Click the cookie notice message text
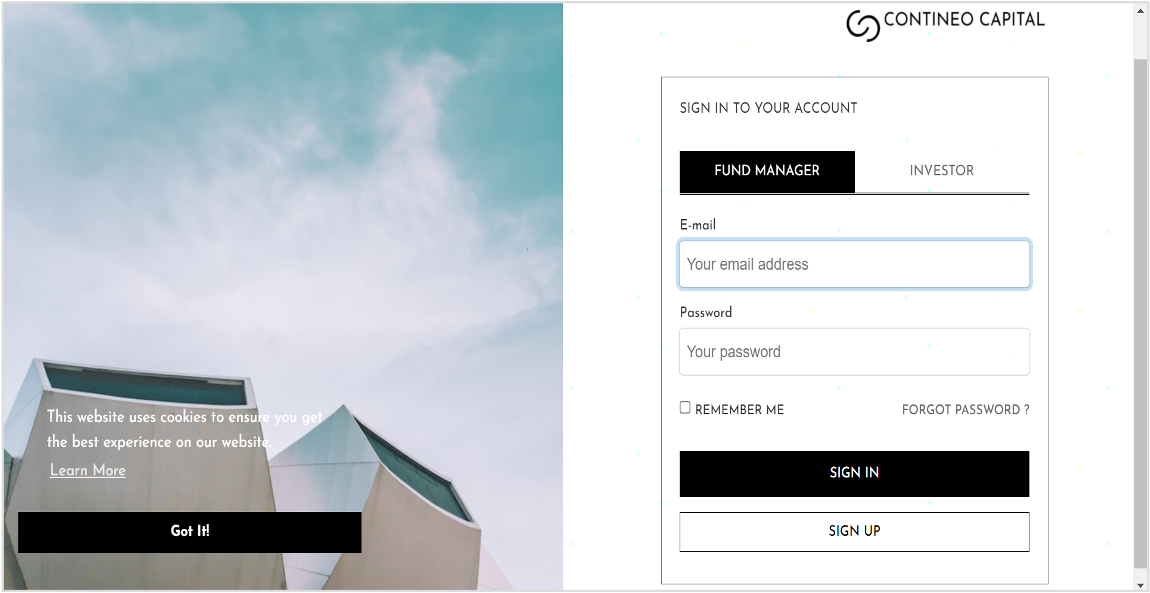1150x593 pixels. [184, 429]
